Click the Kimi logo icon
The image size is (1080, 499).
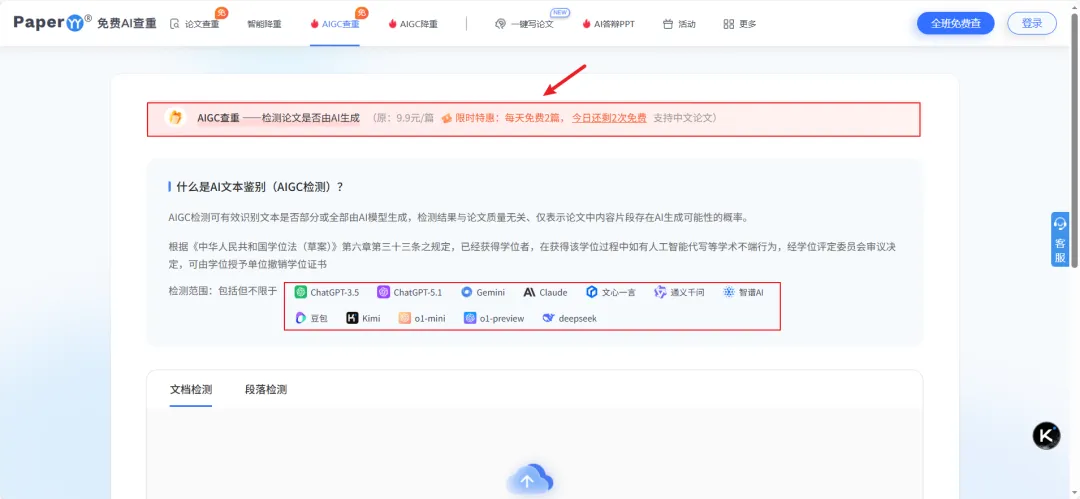click(x=352, y=318)
